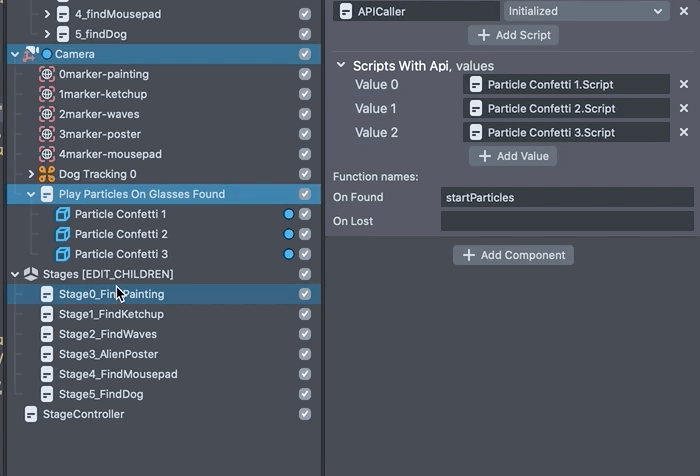700x476 pixels.
Task: Click the Stages scene object icon
Action: [x=31, y=274]
